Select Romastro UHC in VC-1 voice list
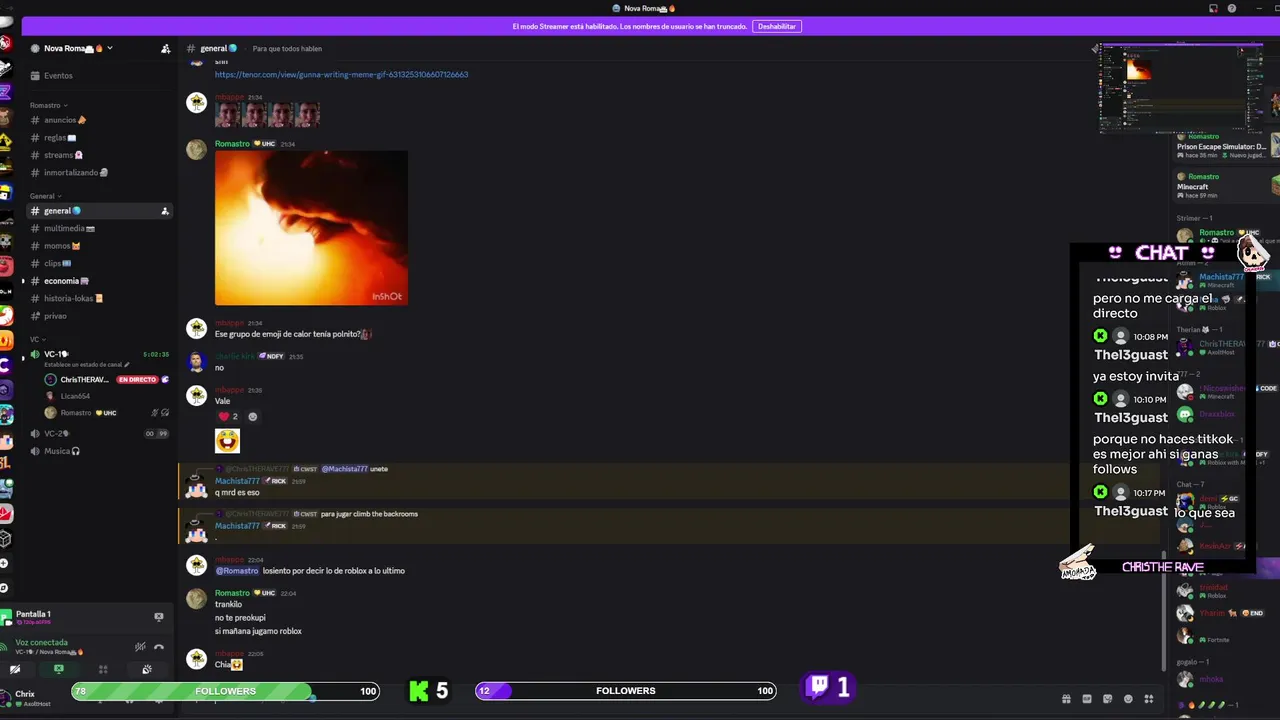This screenshot has width=1280, height=720. click(x=88, y=413)
